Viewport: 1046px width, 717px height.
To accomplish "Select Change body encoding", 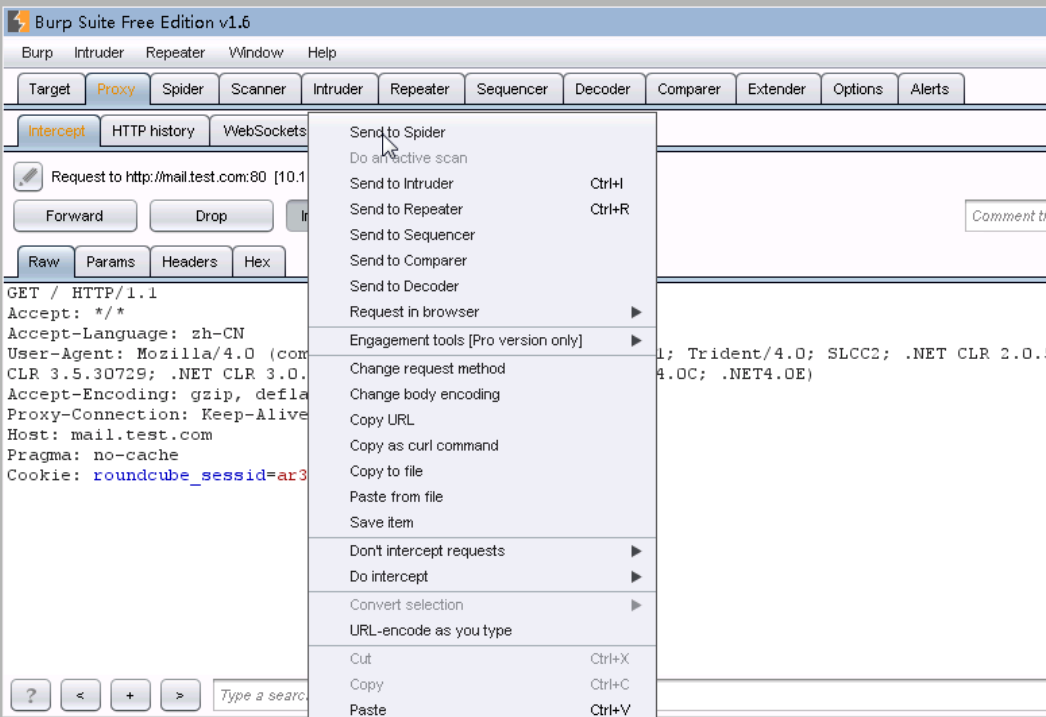I will coord(482,394).
